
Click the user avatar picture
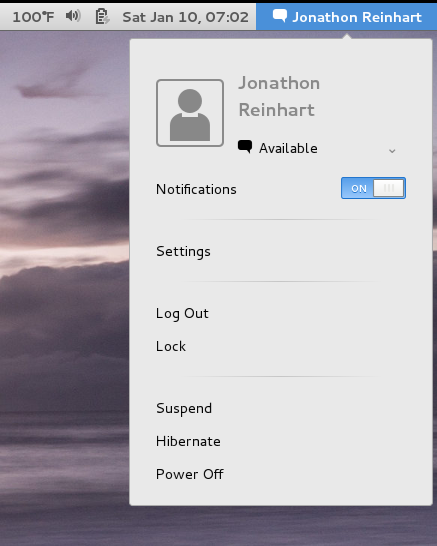coord(190,113)
